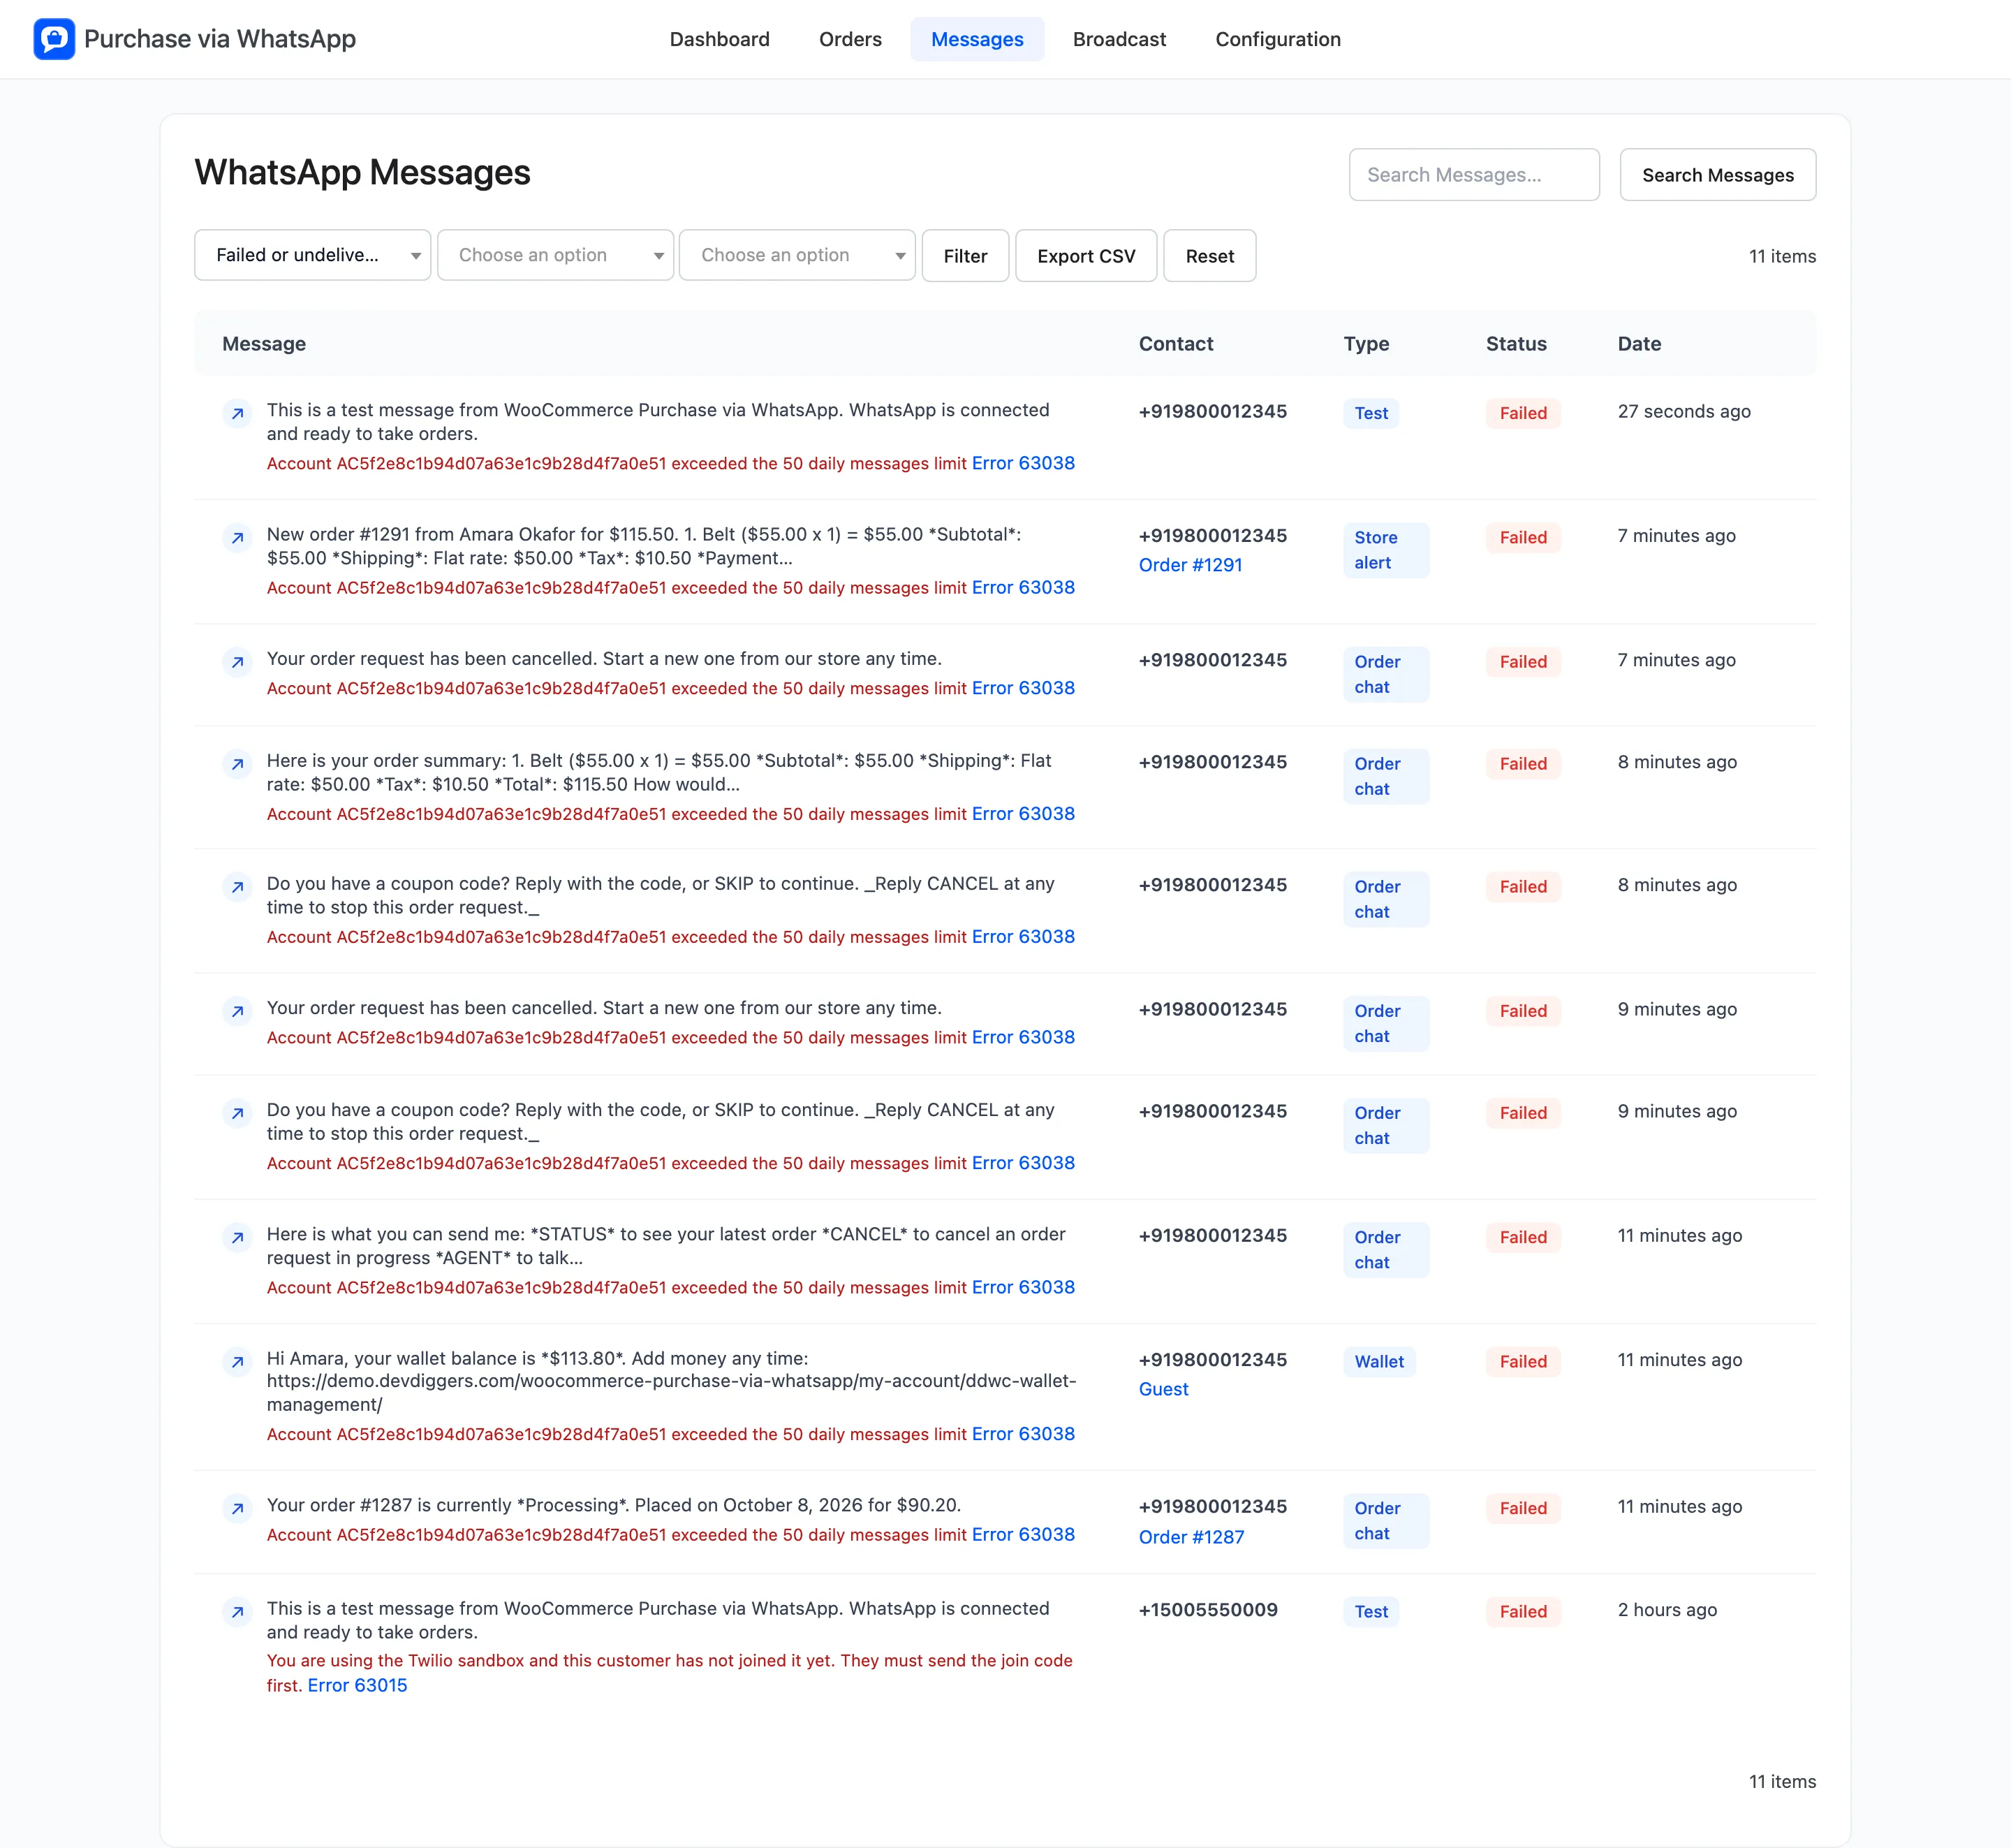The height and width of the screenshot is (1848, 2011).
Task: Click the contact number +15005550009
Action: pos(1208,1610)
